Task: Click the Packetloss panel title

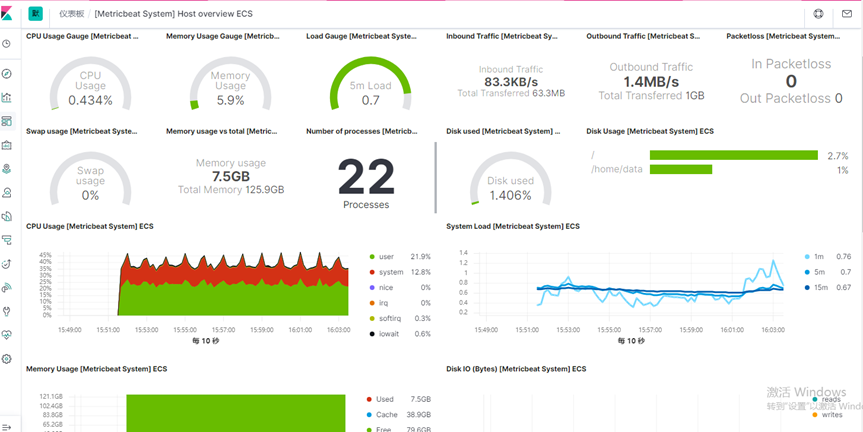Action: (783, 36)
